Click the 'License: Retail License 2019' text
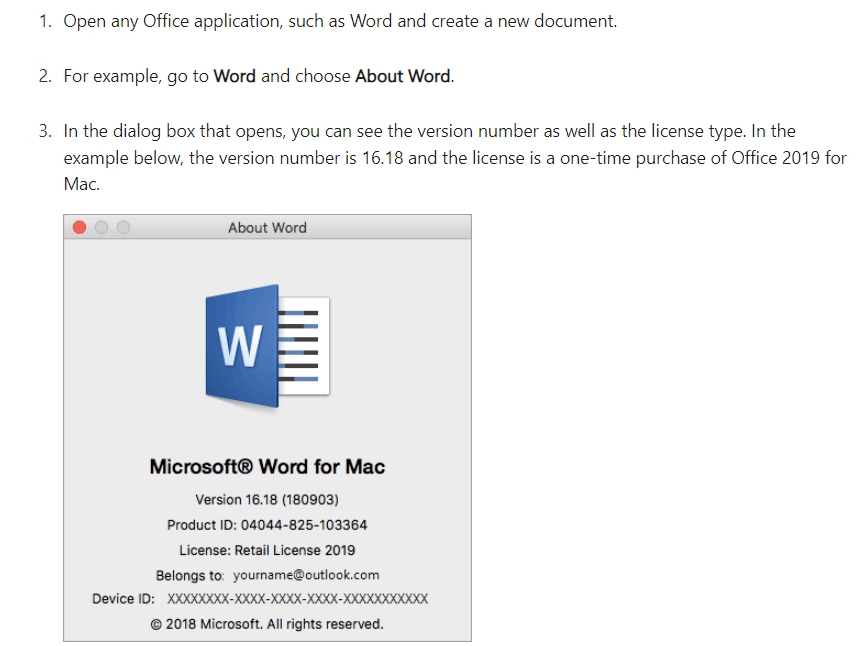Screen dimensions: 863x646 point(268,549)
